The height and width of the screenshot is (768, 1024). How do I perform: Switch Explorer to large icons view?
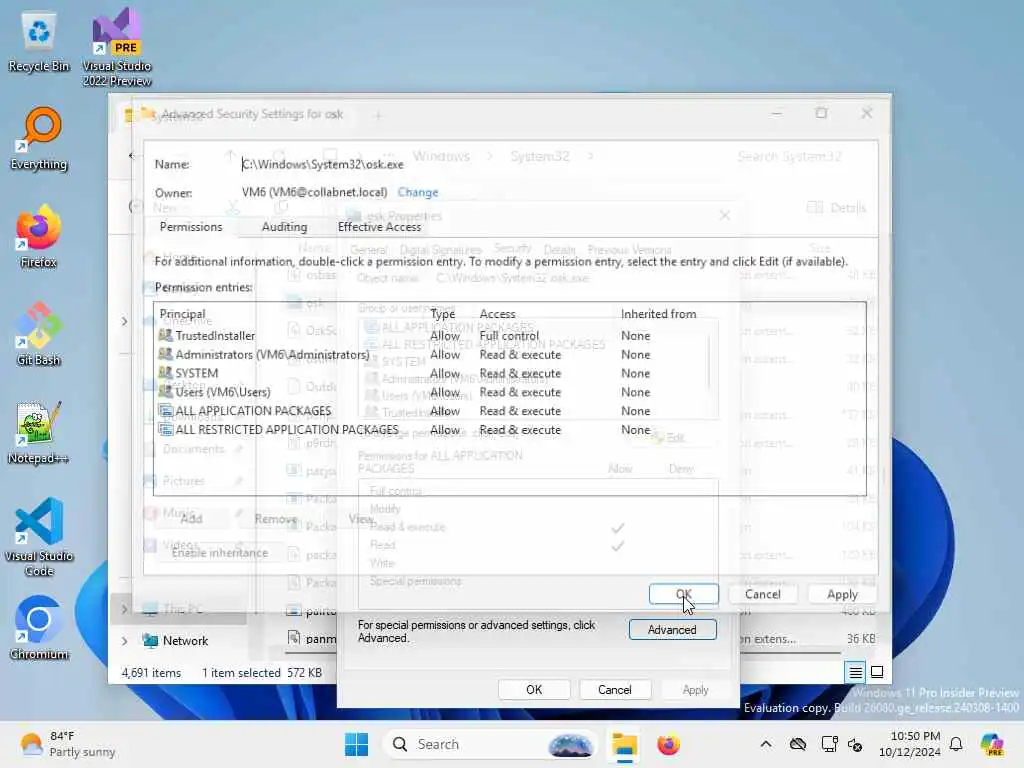(877, 672)
